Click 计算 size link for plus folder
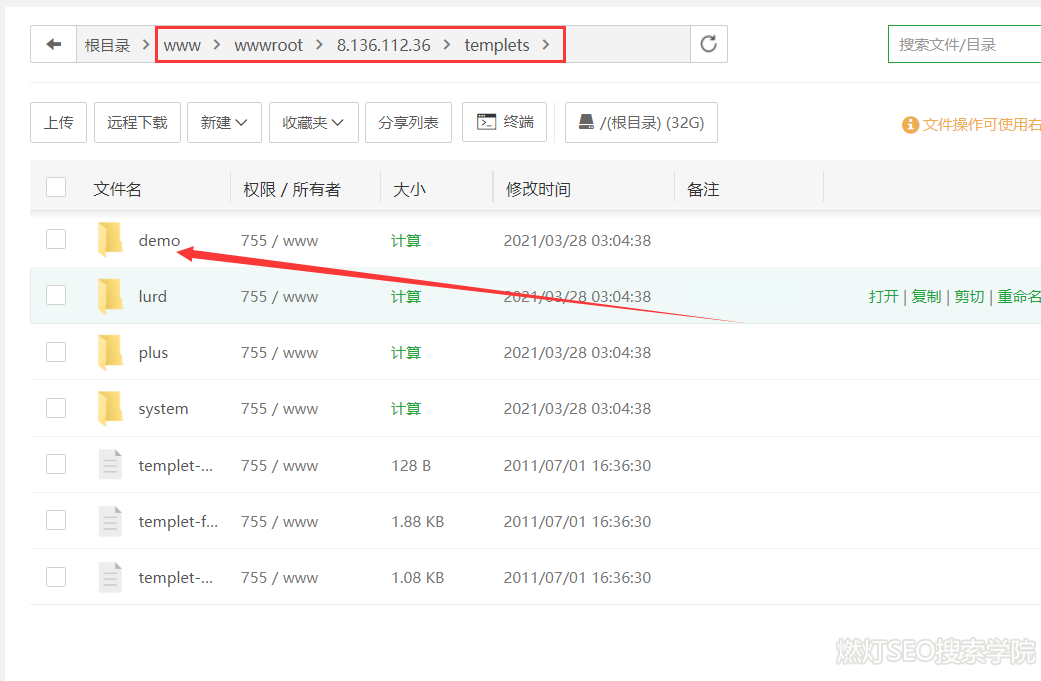Image resolution: width=1041 pixels, height=681 pixels. pos(406,352)
